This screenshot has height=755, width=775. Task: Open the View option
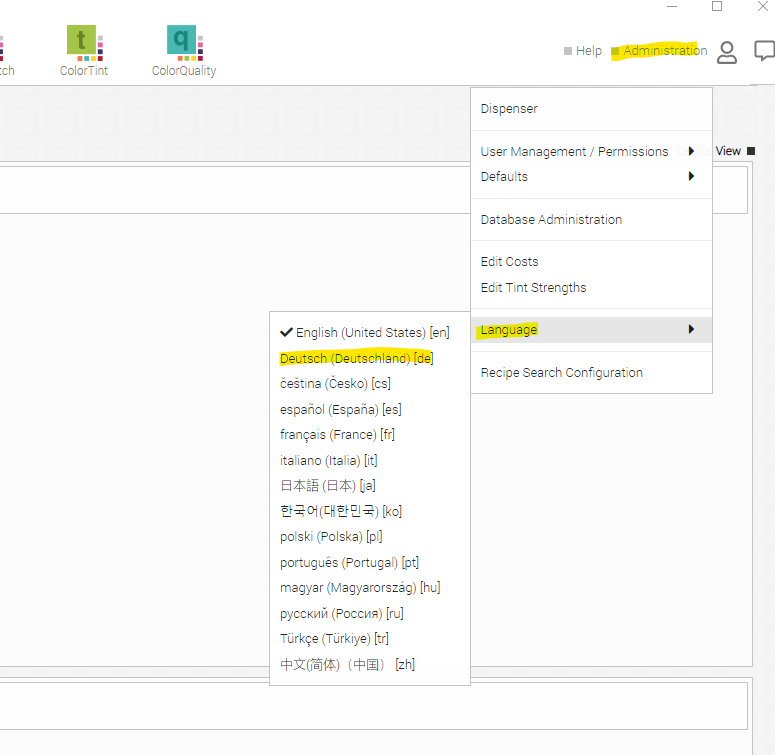735,151
